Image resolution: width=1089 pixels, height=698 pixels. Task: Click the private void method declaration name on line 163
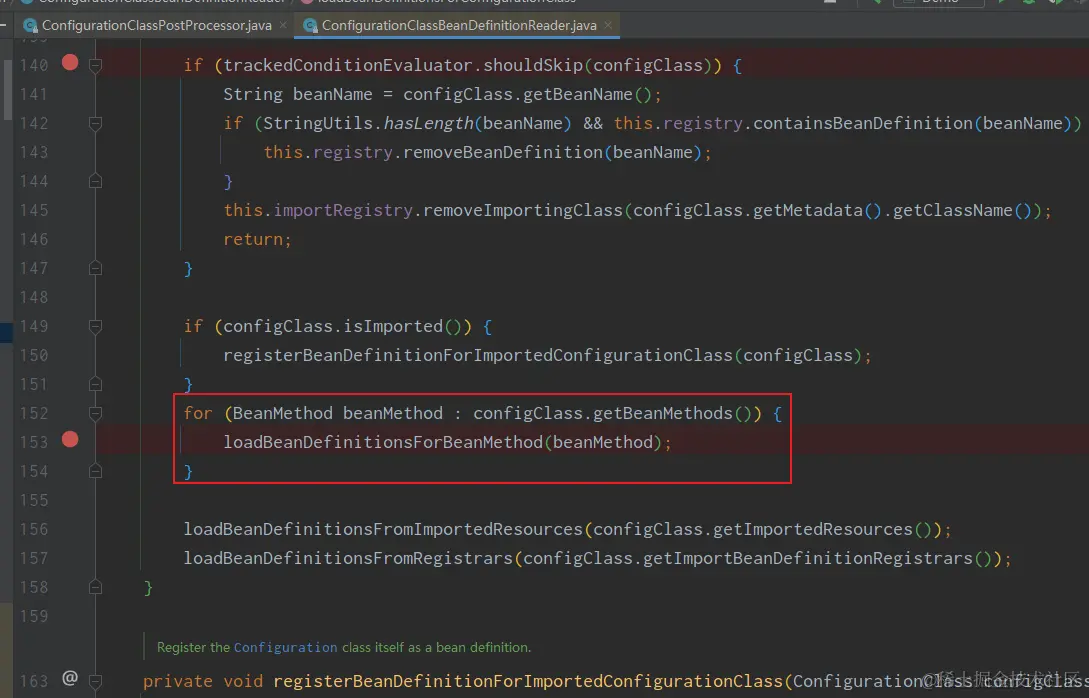pos(528,681)
